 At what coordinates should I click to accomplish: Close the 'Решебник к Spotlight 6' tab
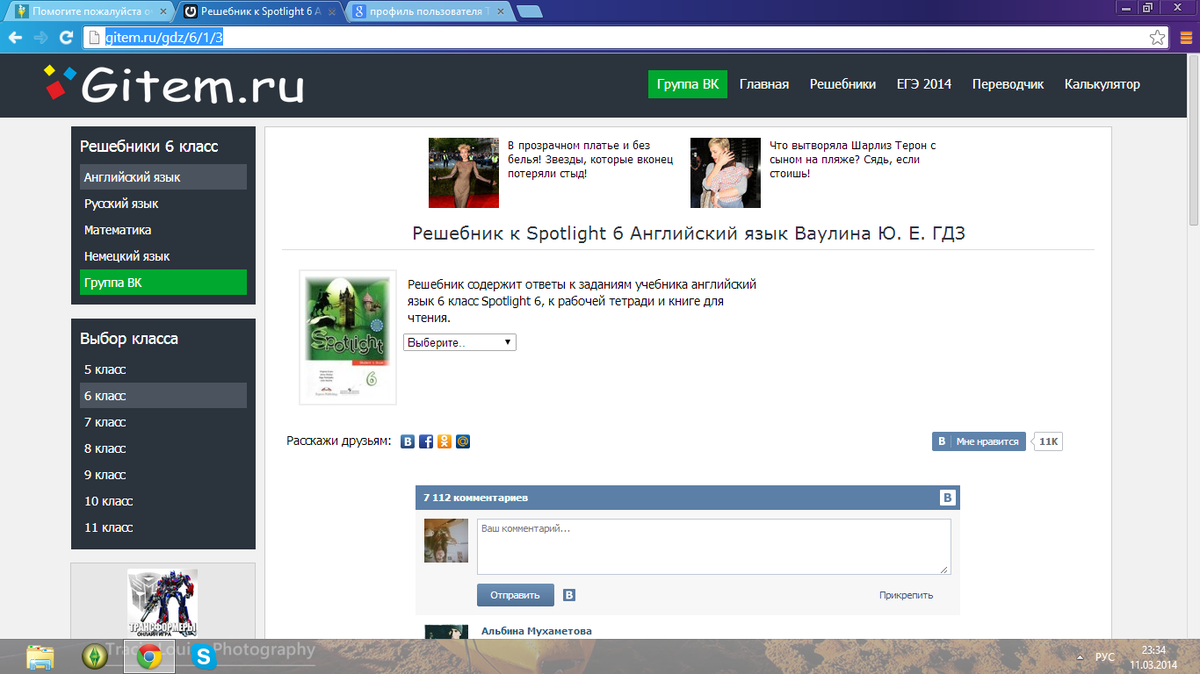(333, 12)
